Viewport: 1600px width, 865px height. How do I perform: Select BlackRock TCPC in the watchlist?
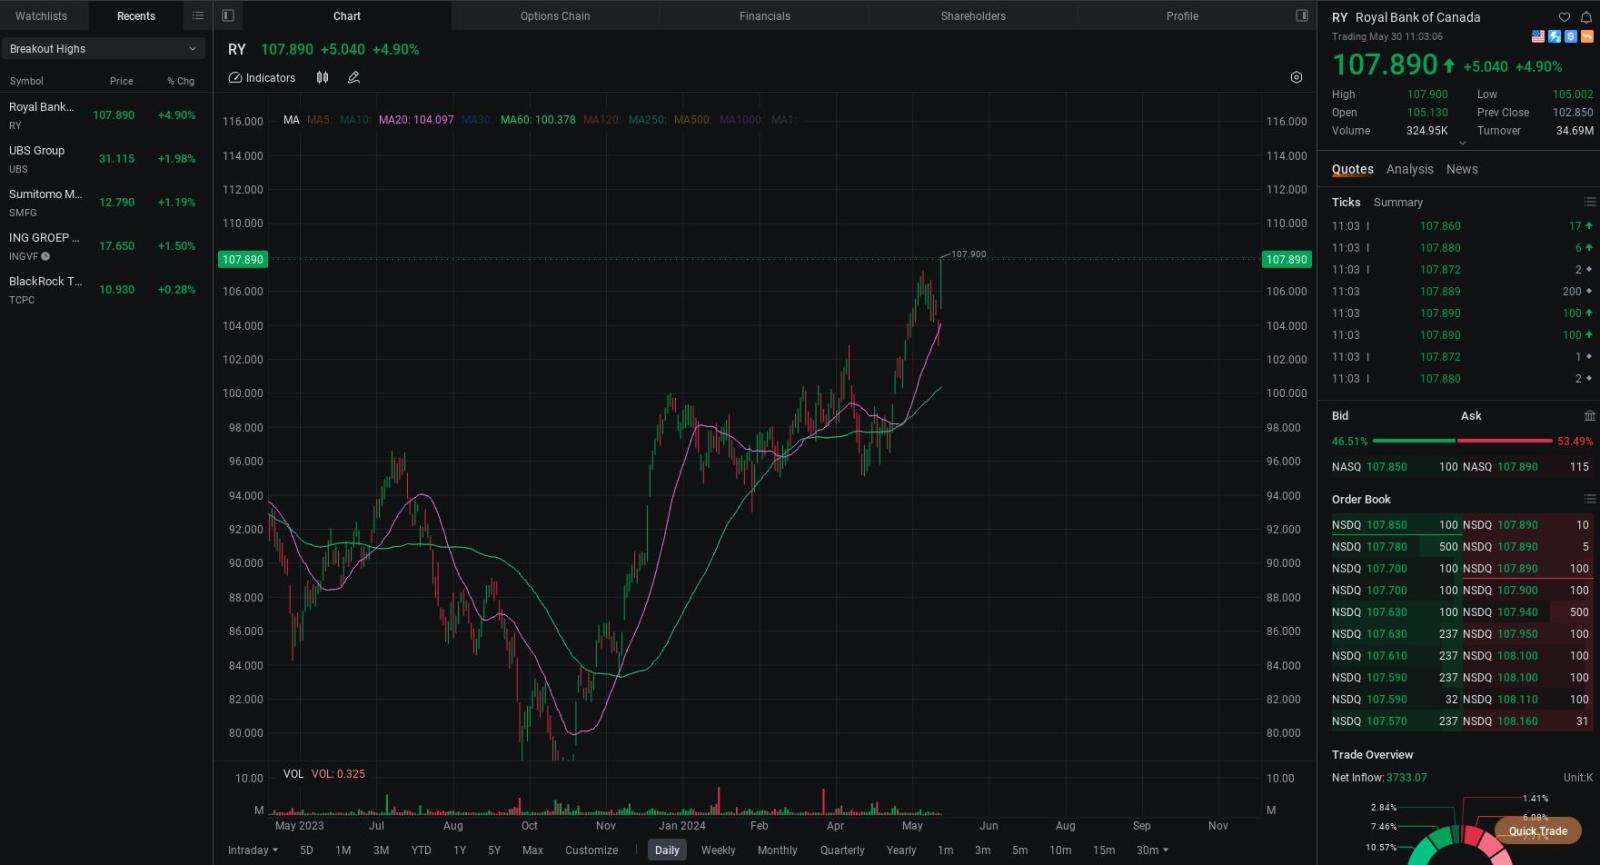point(105,290)
